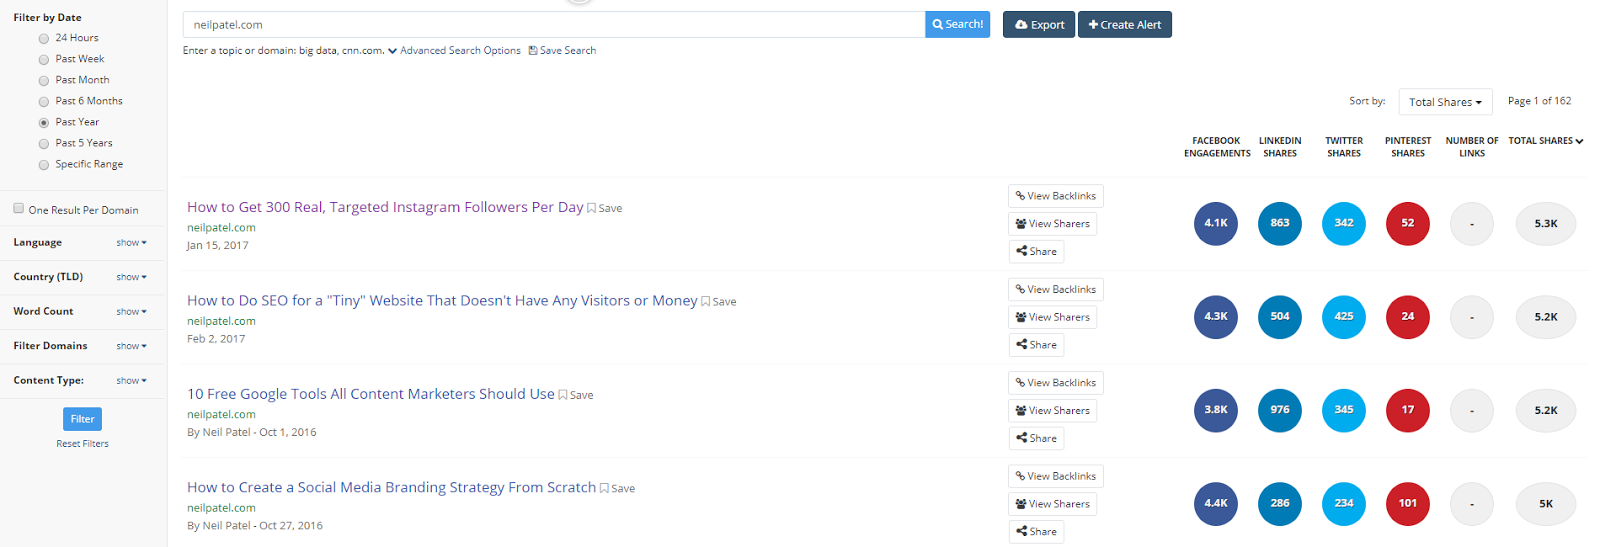Select the Specific Range radio button
The width and height of the screenshot is (1600, 547).
click(43, 164)
